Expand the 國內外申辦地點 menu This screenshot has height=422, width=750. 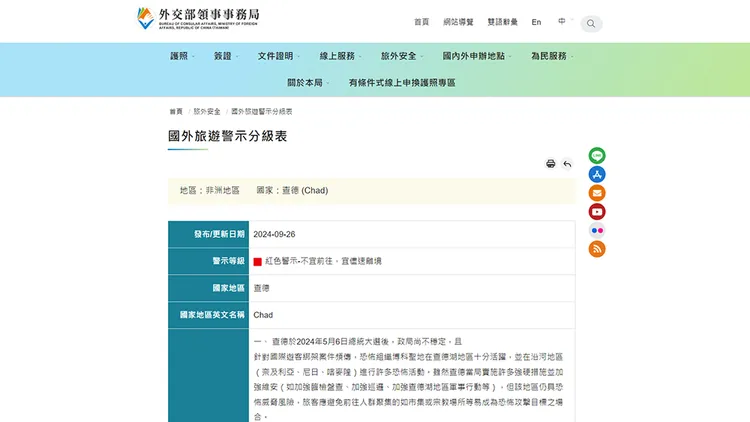coord(477,56)
